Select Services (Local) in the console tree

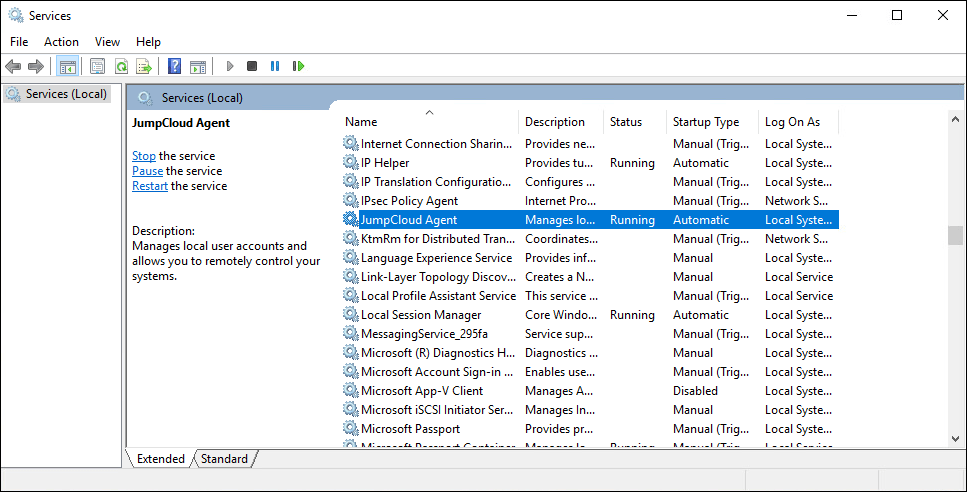57,94
